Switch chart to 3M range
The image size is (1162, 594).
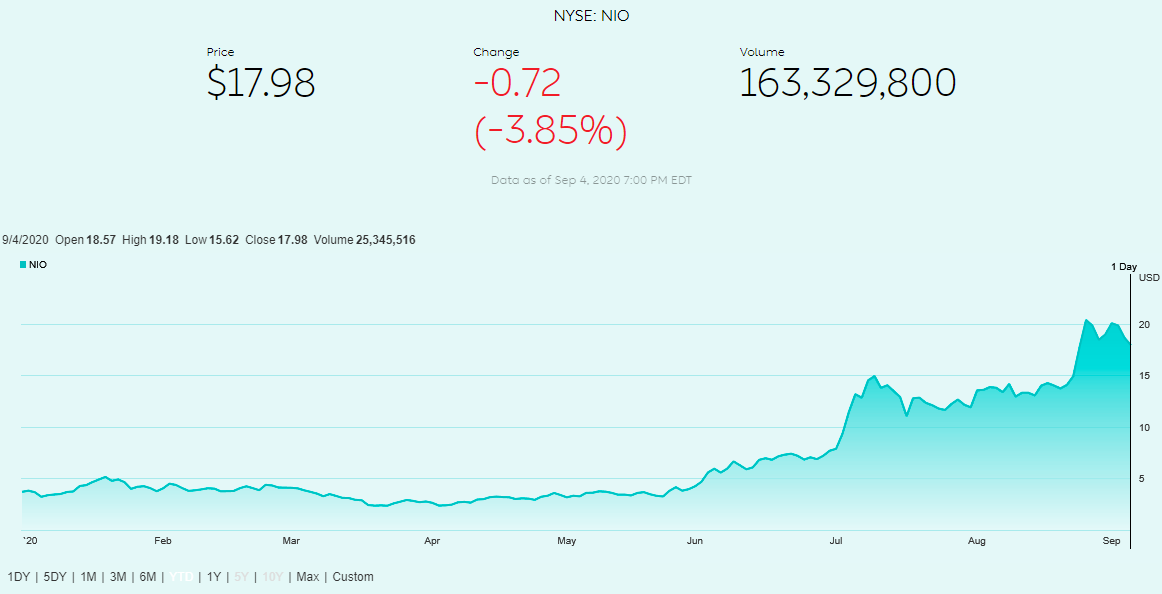(118, 576)
